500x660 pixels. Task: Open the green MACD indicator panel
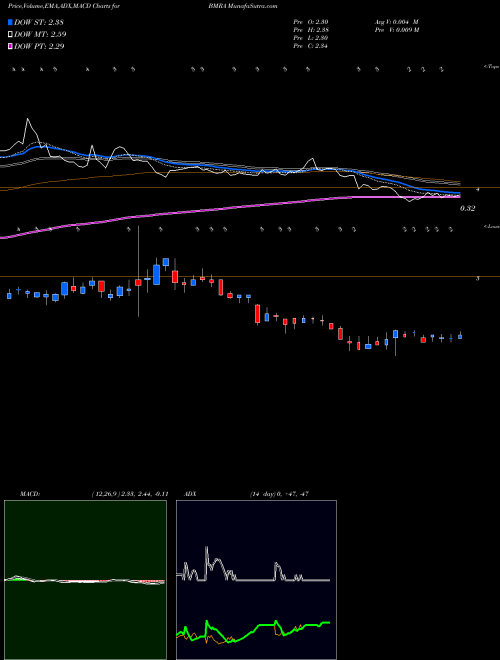(x=85, y=580)
